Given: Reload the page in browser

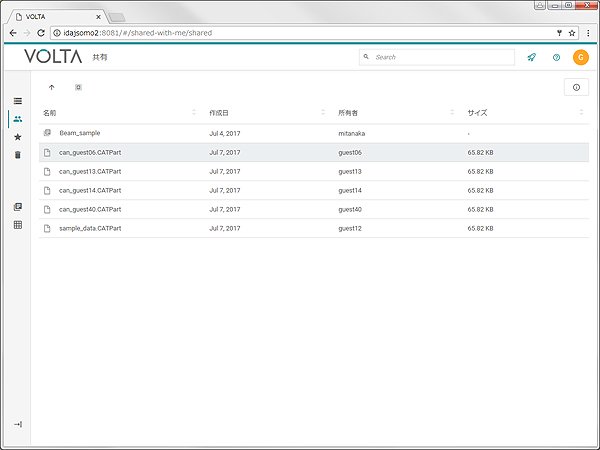Looking at the screenshot, I should 41,33.
